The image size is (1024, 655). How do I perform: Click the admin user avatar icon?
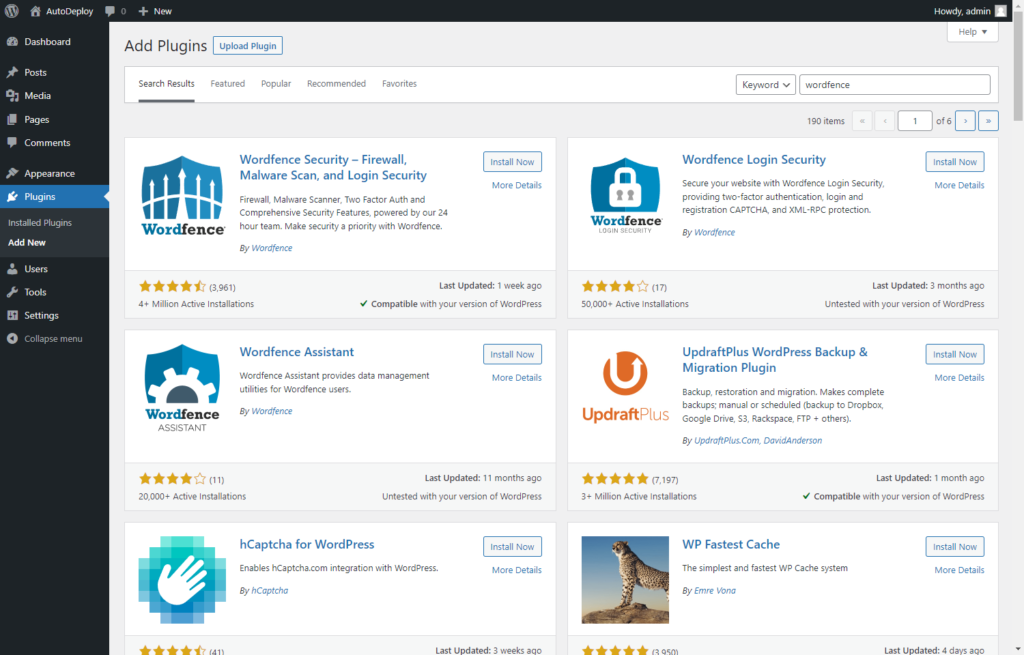click(x=1000, y=11)
